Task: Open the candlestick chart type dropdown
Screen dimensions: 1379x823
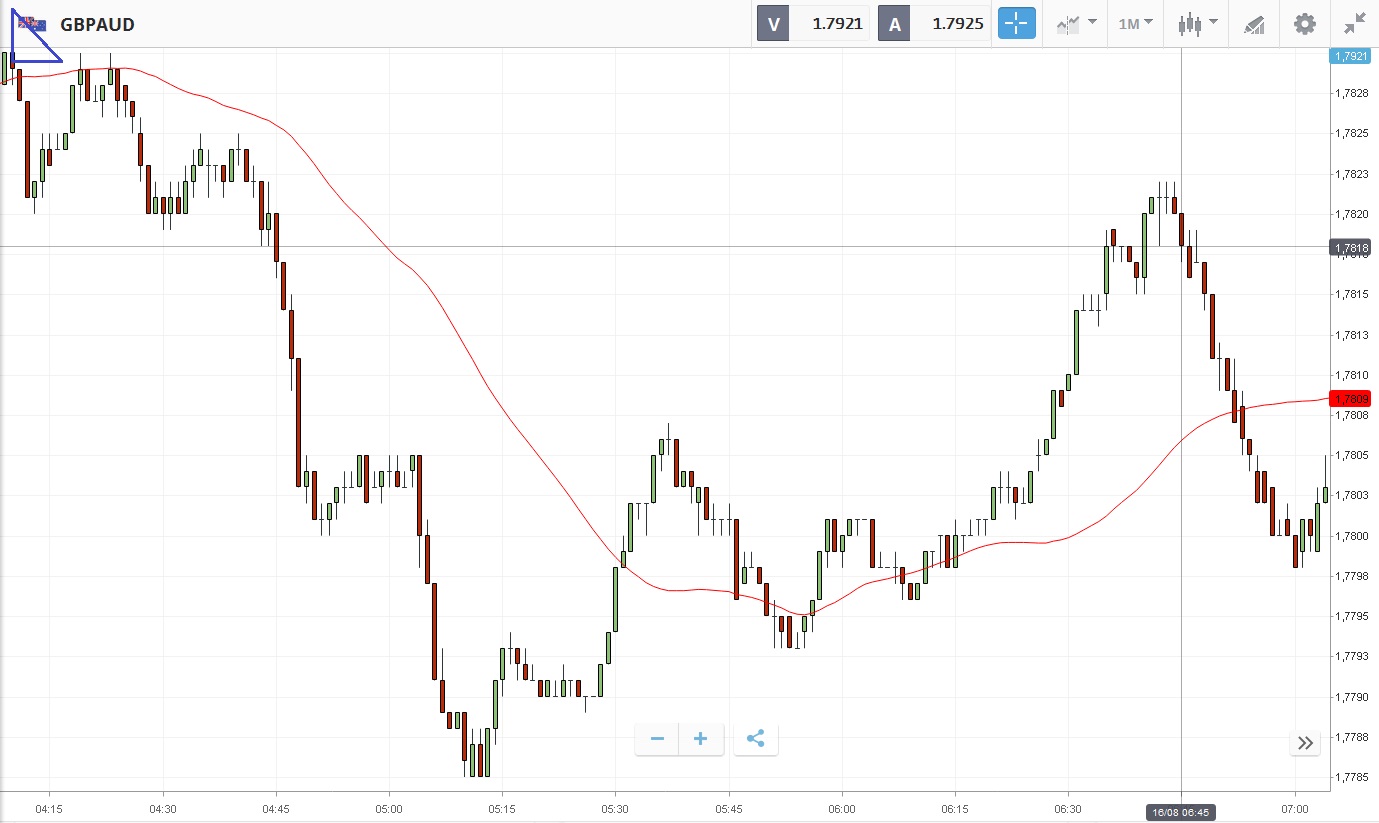Action: tap(1197, 24)
